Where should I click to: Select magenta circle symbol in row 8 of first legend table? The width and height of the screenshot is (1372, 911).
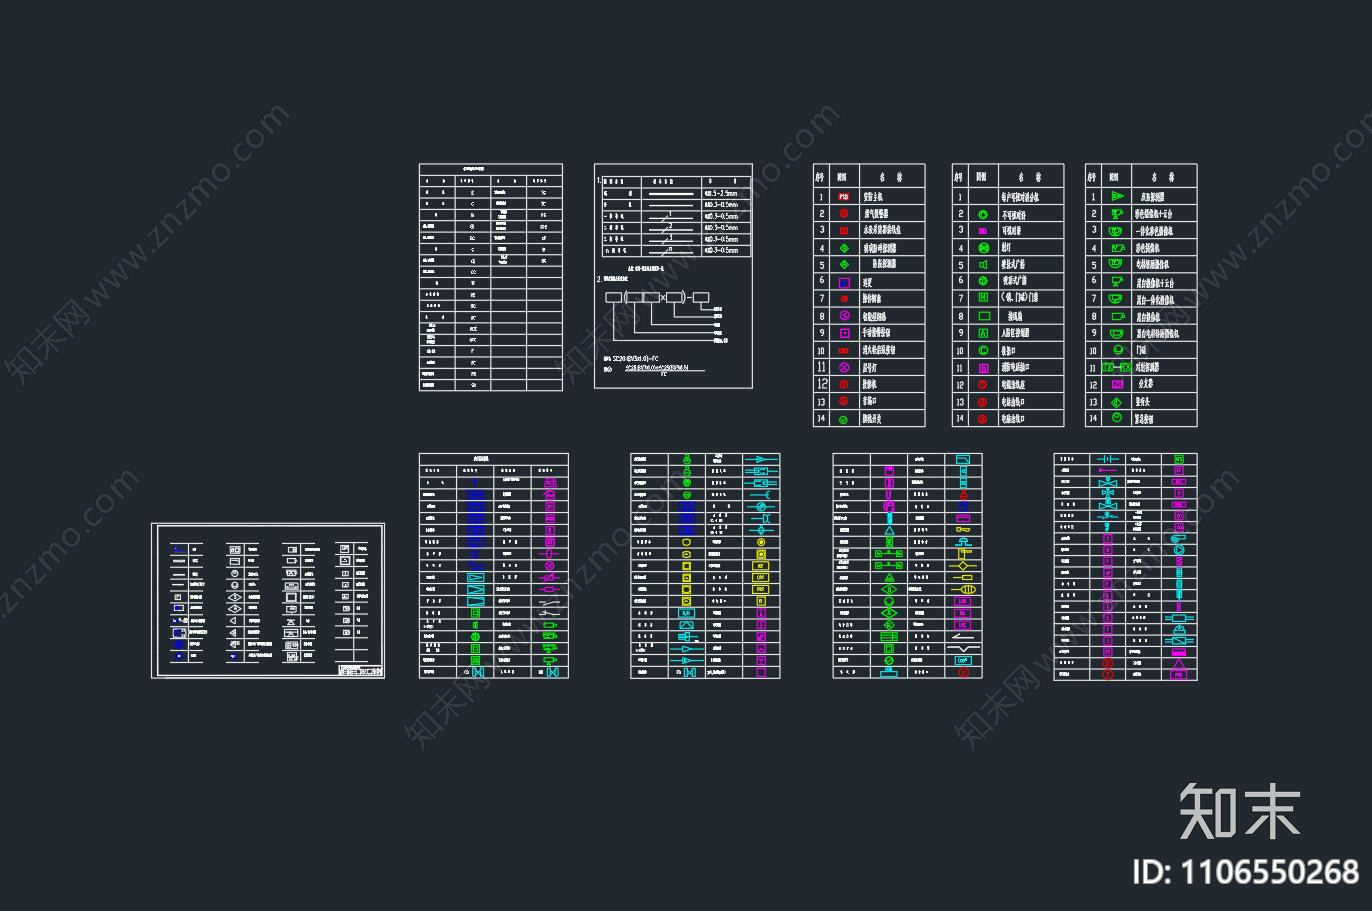pyautogui.click(x=843, y=316)
